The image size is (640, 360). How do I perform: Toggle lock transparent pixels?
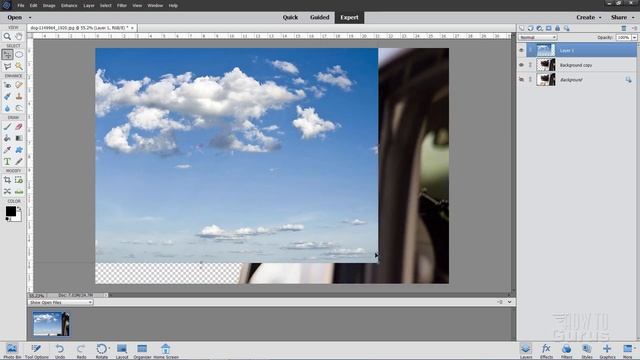click(567, 28)
